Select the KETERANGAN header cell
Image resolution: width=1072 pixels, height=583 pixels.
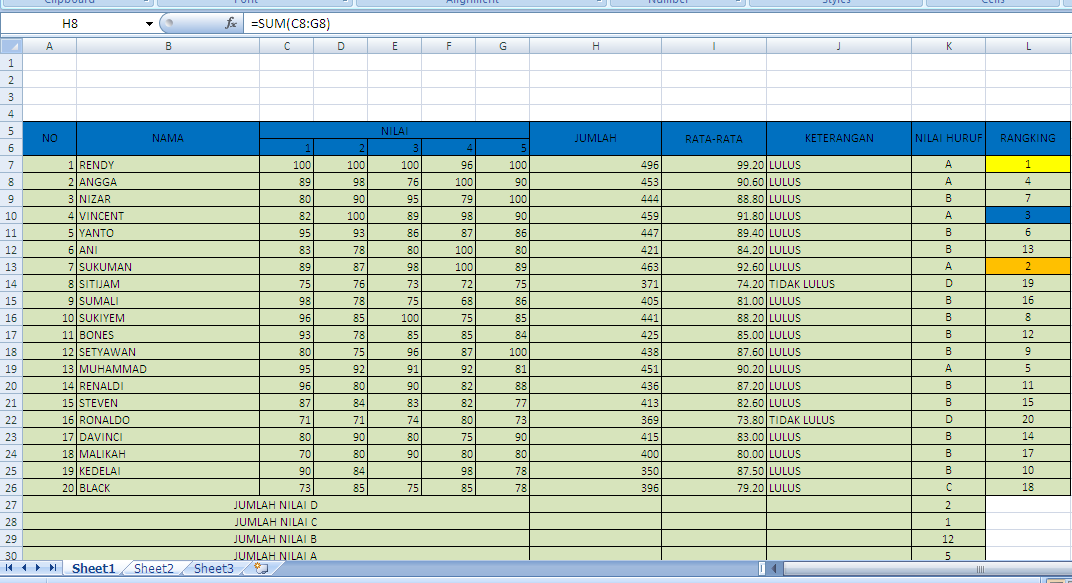tap(839, 139)
